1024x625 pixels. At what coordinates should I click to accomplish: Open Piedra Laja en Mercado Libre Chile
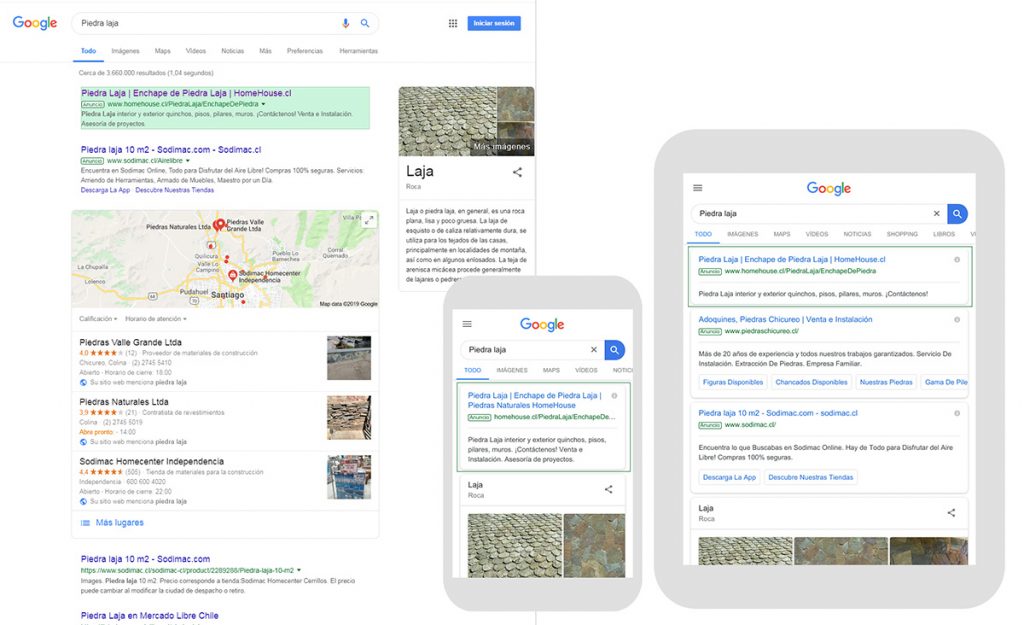coord(150,616)
